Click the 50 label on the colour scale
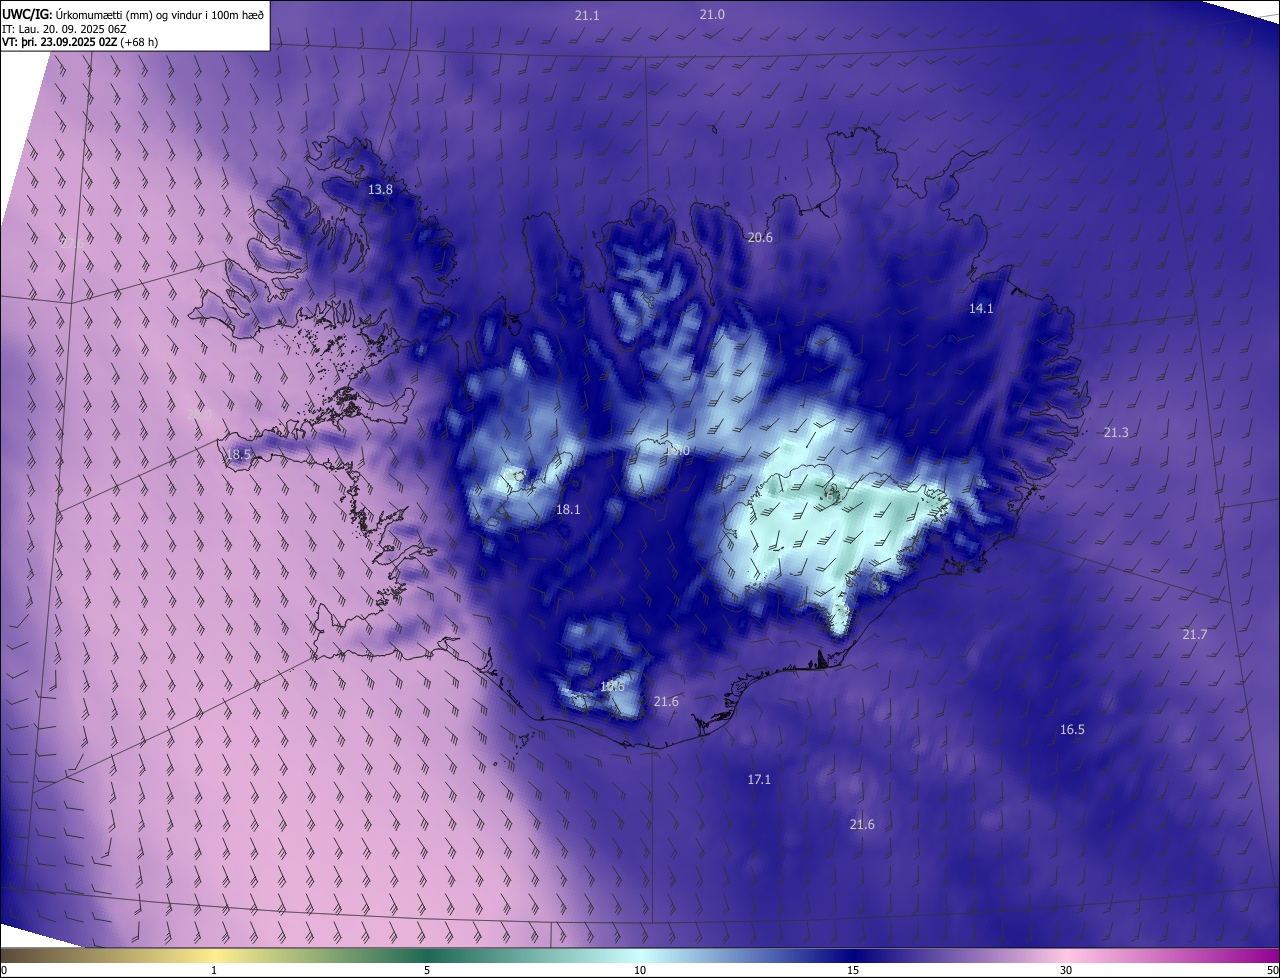The image size is (1280, 978). (x=1272, y=970)
